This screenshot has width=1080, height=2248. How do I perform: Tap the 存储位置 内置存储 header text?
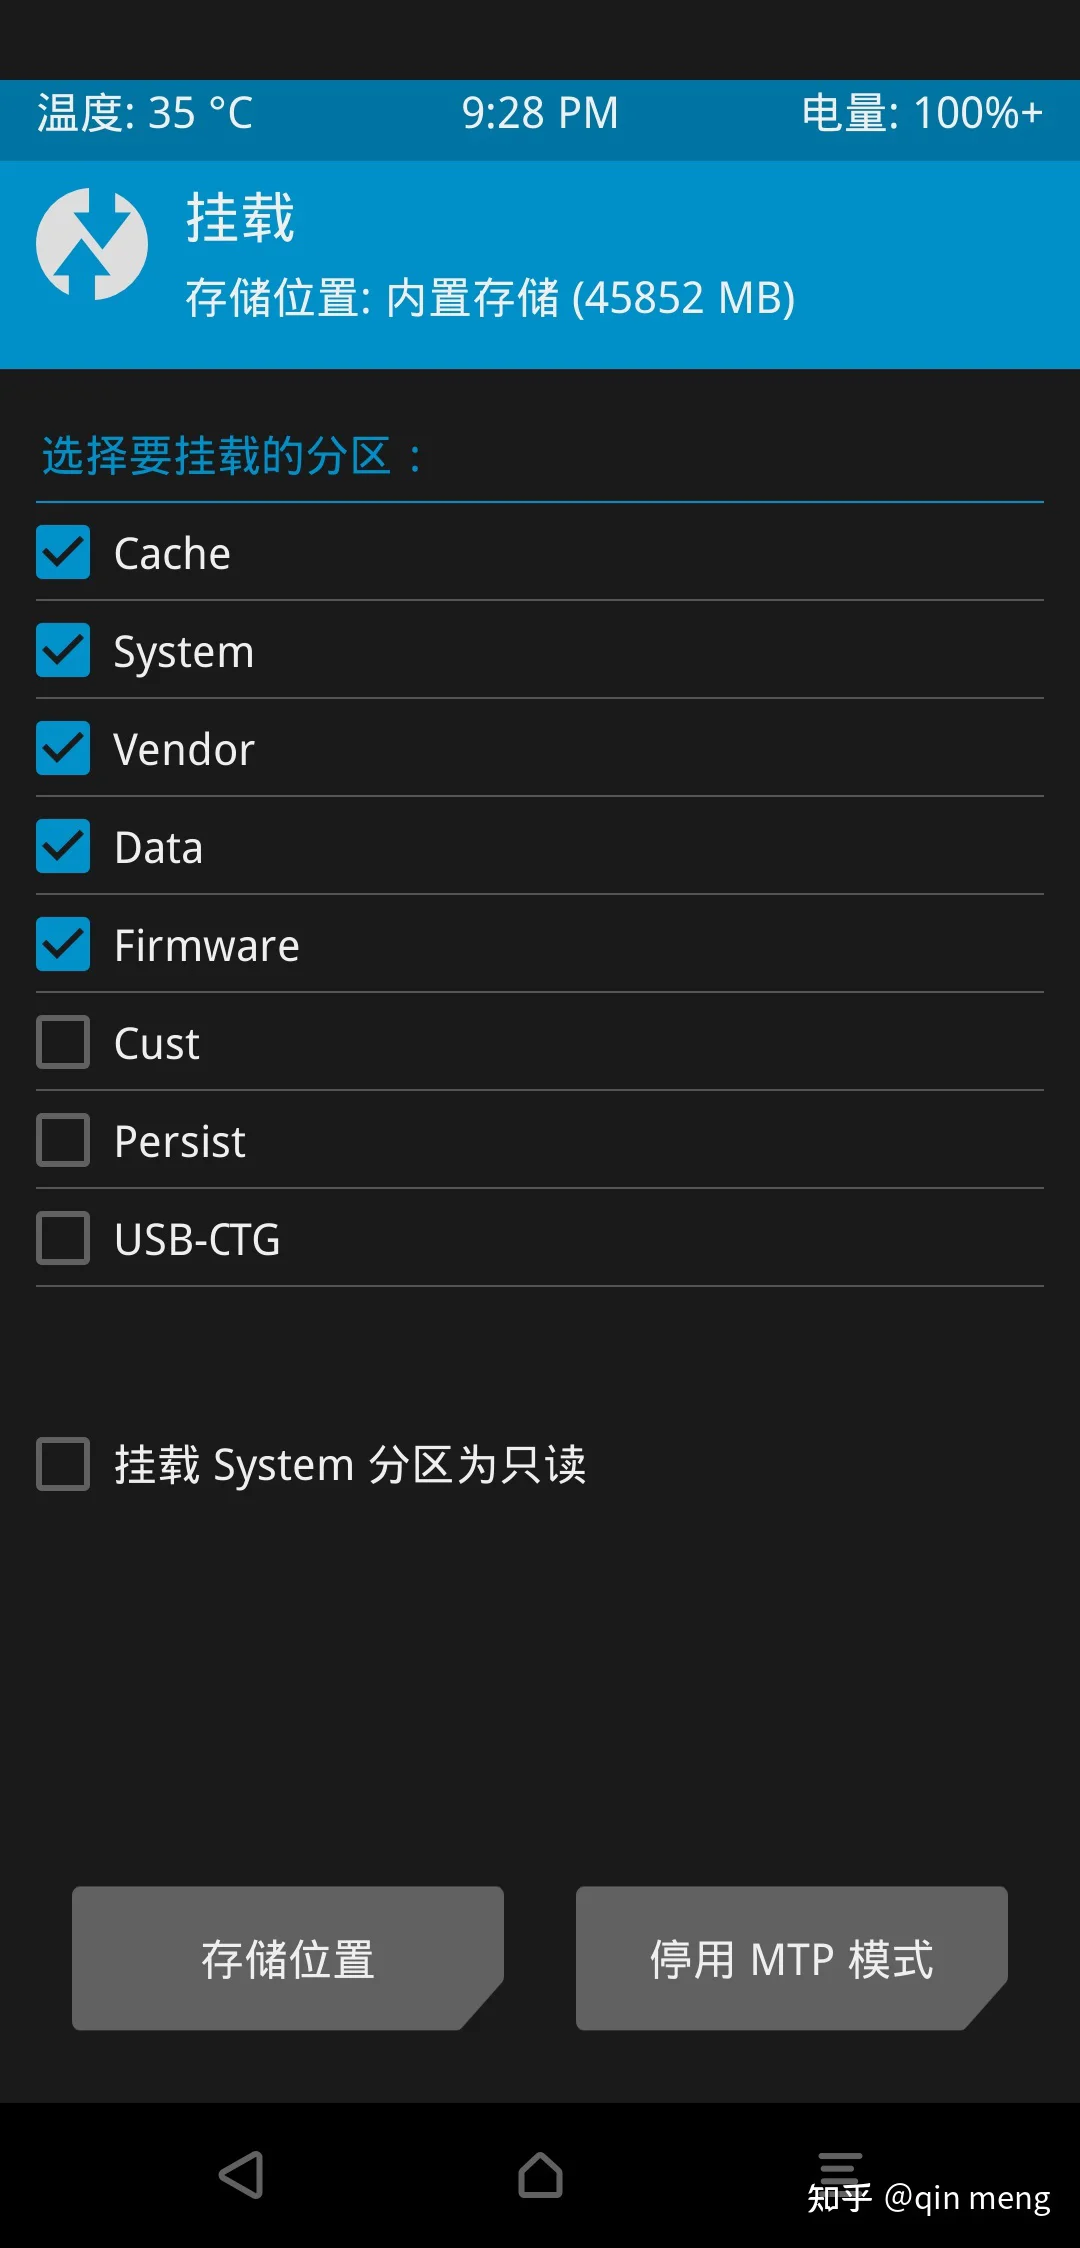[490, 298]
